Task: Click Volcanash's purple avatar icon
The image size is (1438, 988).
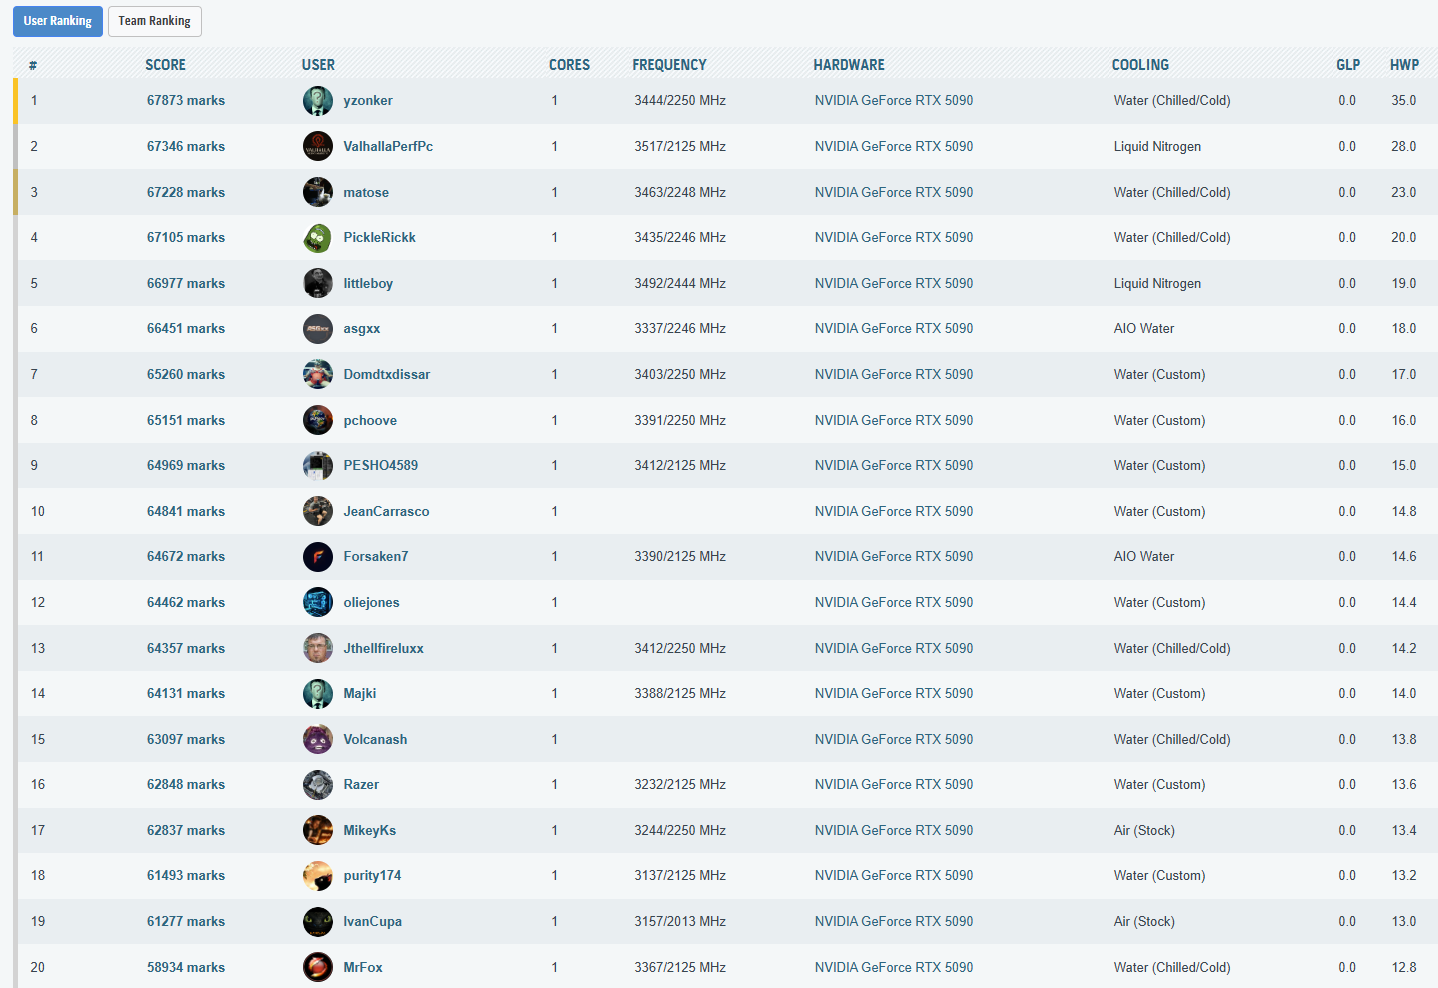Action: point(317,740)
